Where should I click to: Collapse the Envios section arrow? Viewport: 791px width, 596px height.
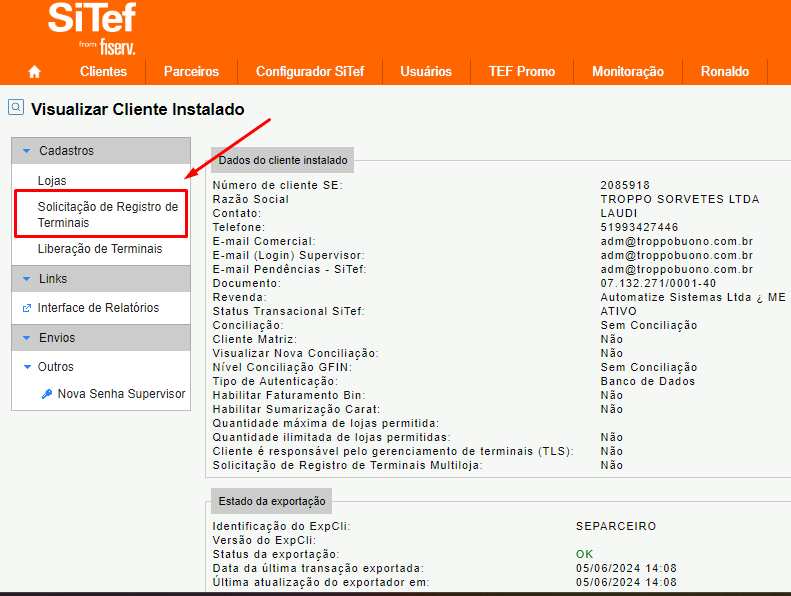click(27, 338)
